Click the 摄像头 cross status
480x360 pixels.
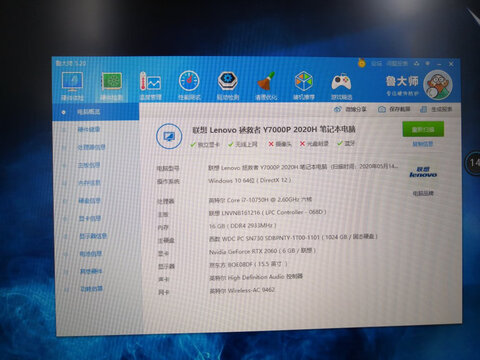pyautogui.click(x=280, y=144)
